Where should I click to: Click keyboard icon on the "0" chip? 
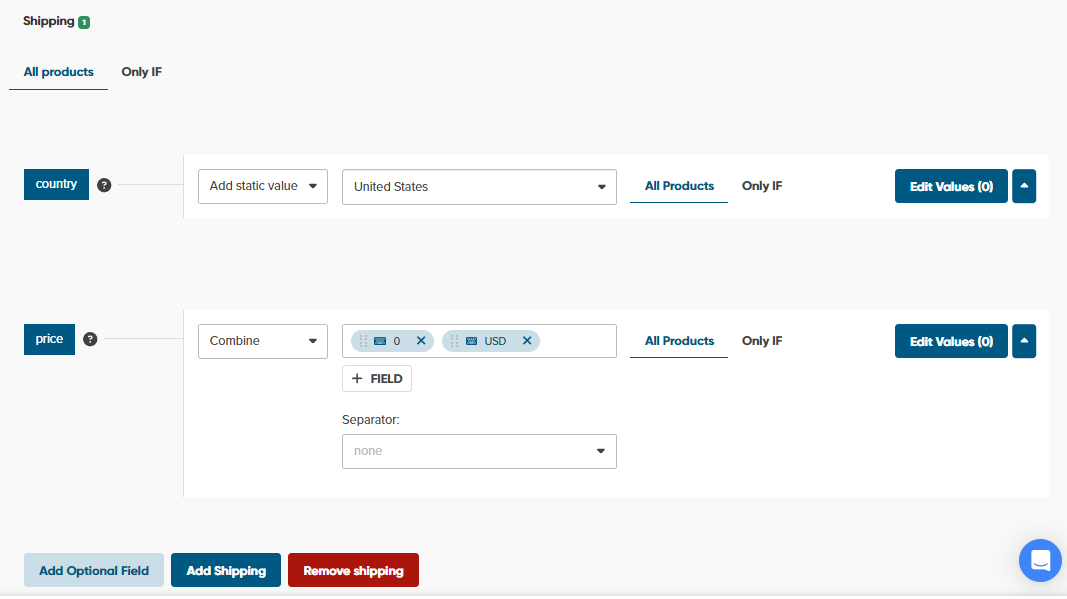[380, 341]
